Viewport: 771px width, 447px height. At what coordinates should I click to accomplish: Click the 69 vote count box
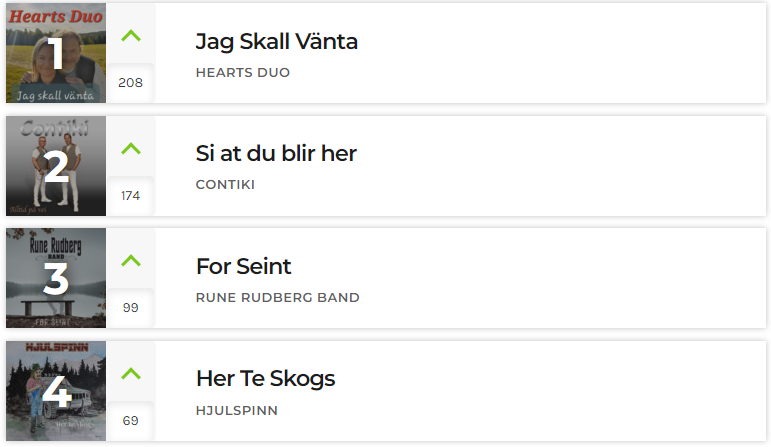(130, 421)
